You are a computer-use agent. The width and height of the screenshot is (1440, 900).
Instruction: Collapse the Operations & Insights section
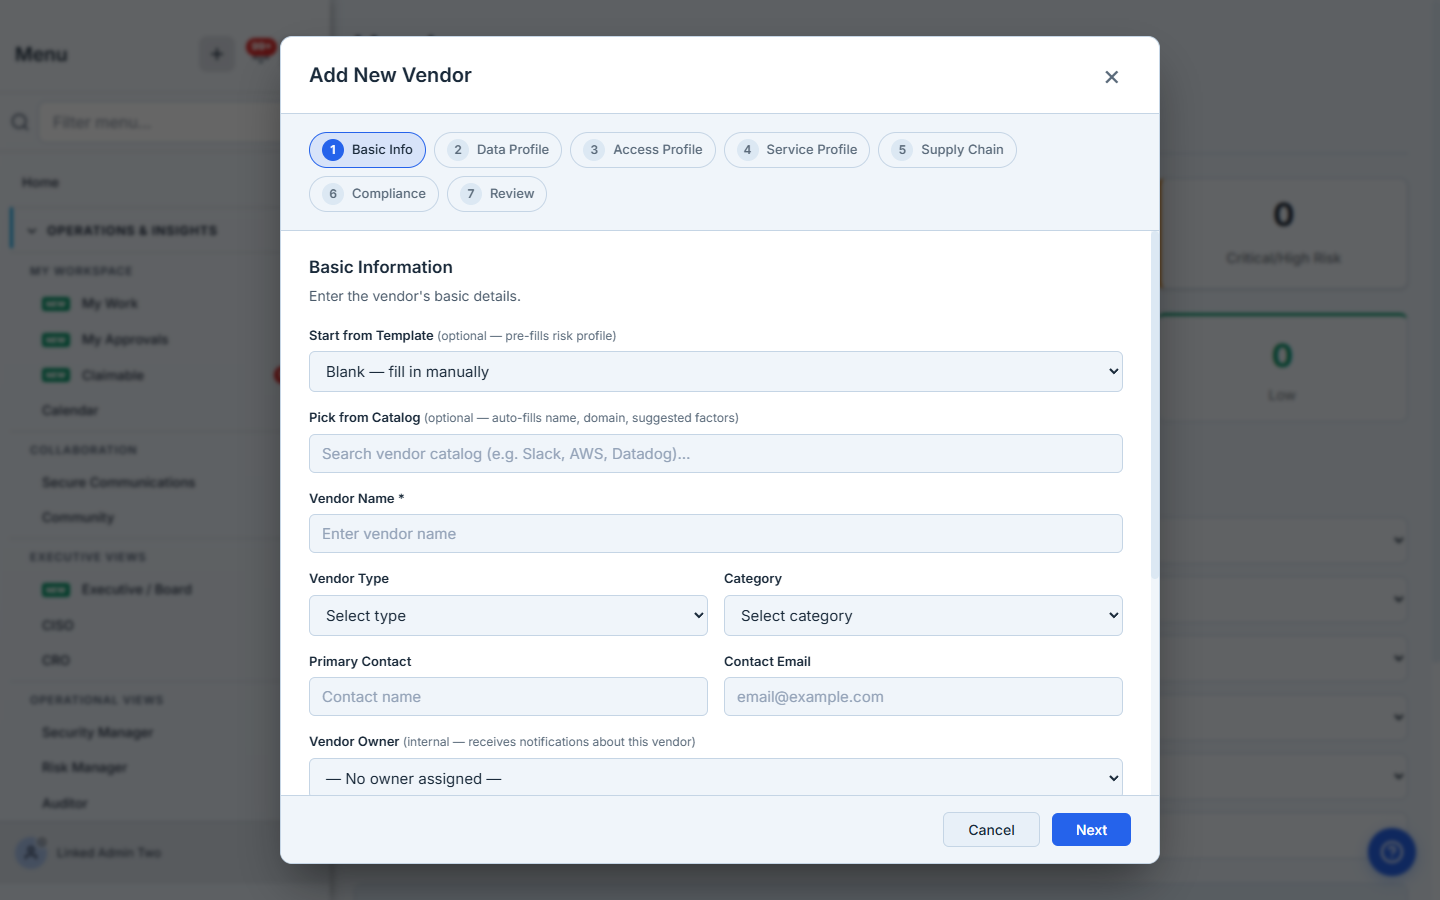pos(131,231)
